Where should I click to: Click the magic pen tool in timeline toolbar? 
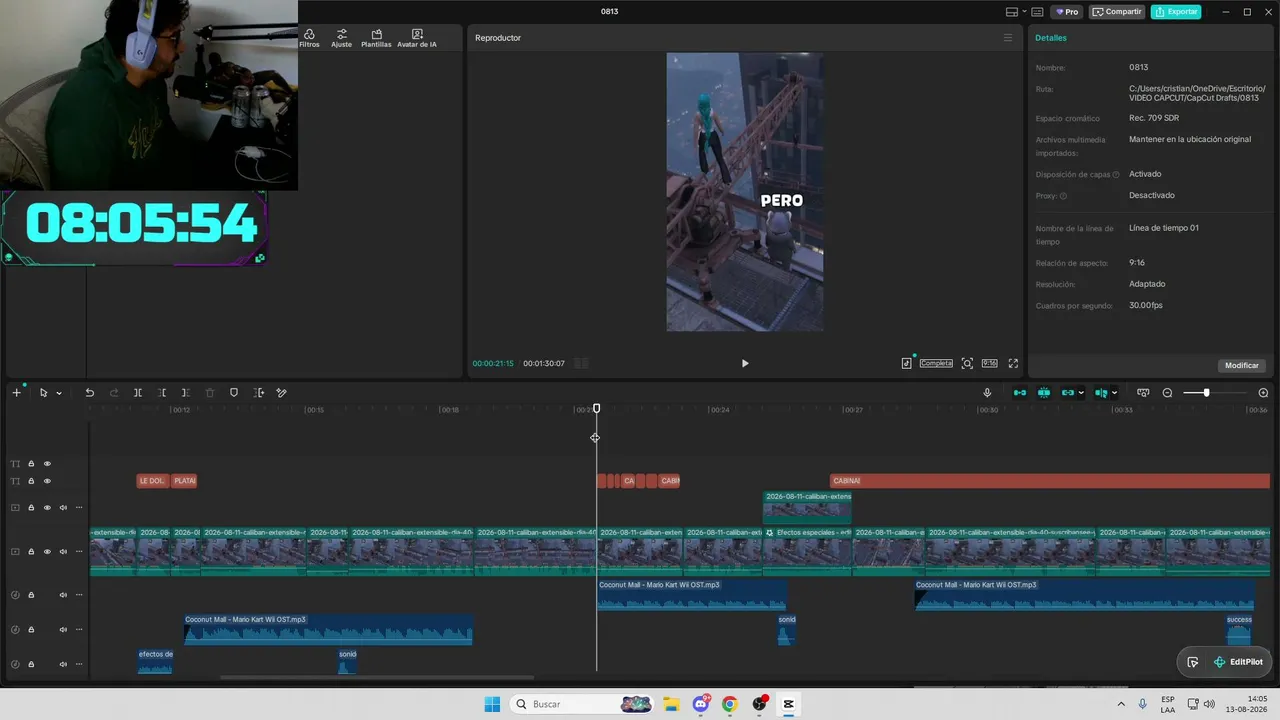click(282, 393)
